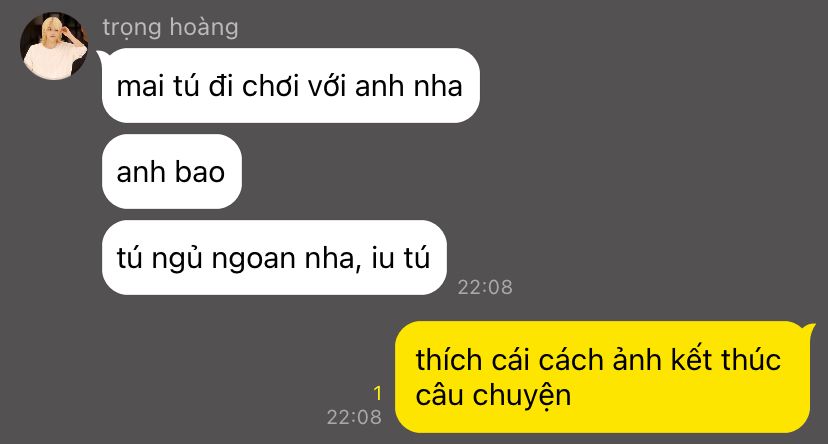Click the 22:08 timestamp beside yellow bubble
This screenshot has height=444, width=828.
pyautogui.click(x=354, y=417)
